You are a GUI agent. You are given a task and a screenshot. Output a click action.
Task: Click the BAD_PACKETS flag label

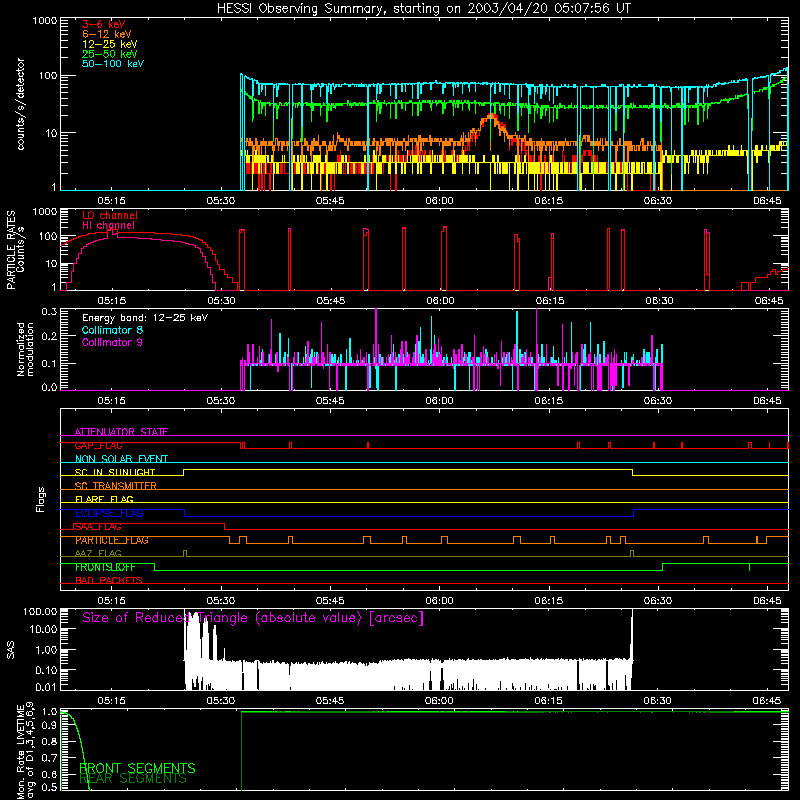pos(109,580)
